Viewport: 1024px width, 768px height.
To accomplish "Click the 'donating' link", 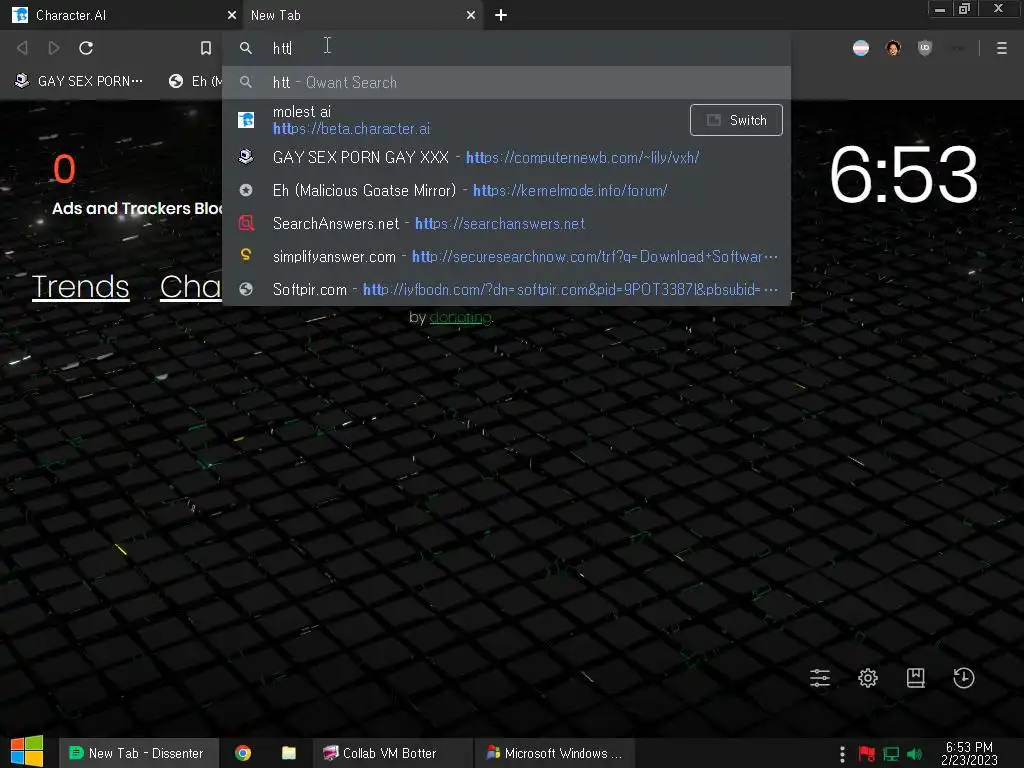I will [x=460, y=317].
